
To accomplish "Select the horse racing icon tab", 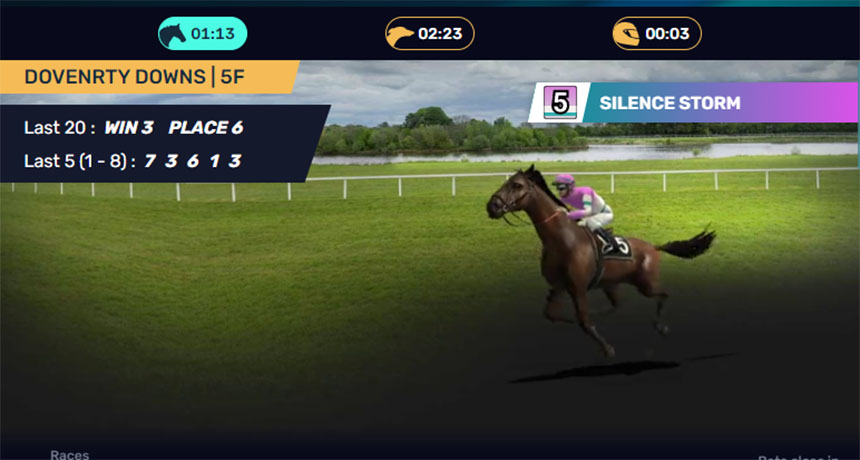I will pos(172,34).
